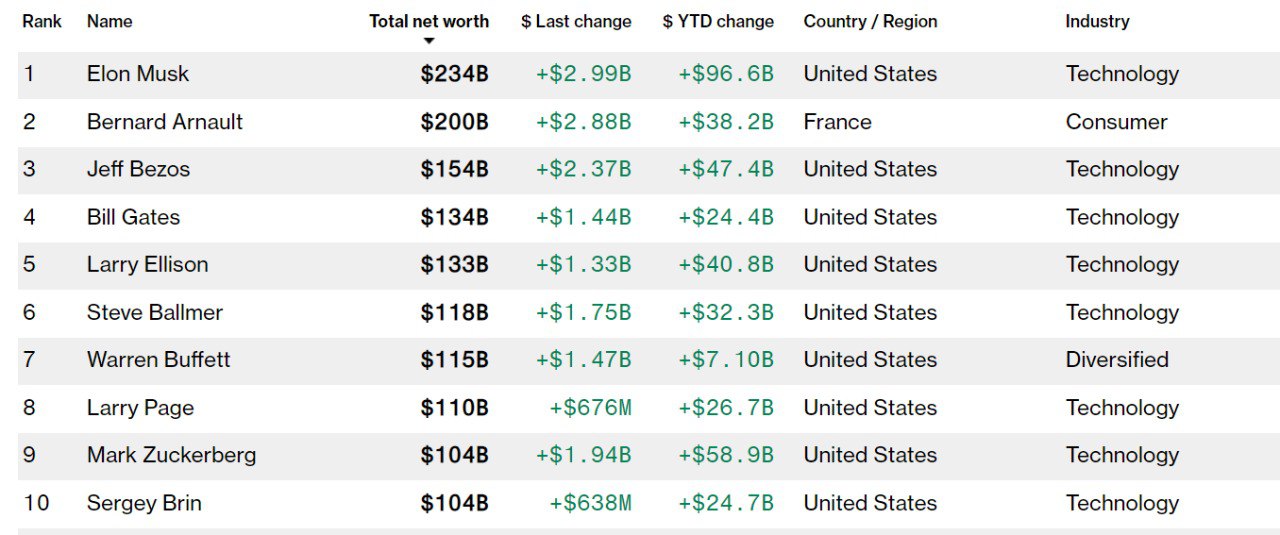
Task: Open Warren Buffett's profile
Action: tap(158, 360)
